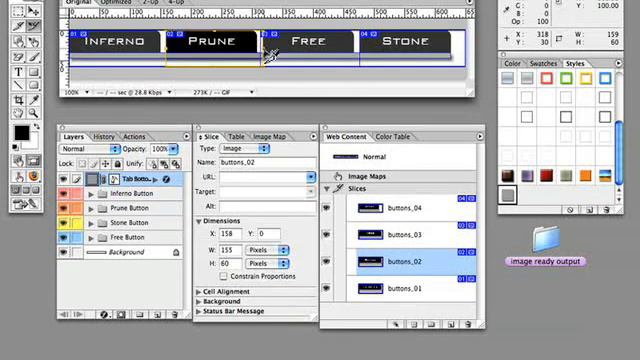Toggle visibility of buttons_03 slice
This screenshot has height=360, width=640.
click(327, 235)
